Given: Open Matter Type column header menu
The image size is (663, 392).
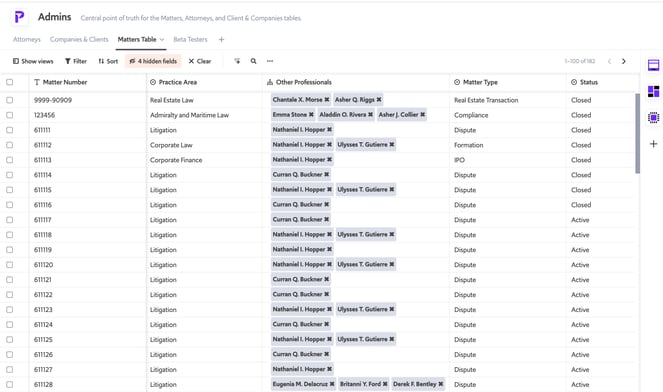Looking at the screenshot, I should (508, 82).
